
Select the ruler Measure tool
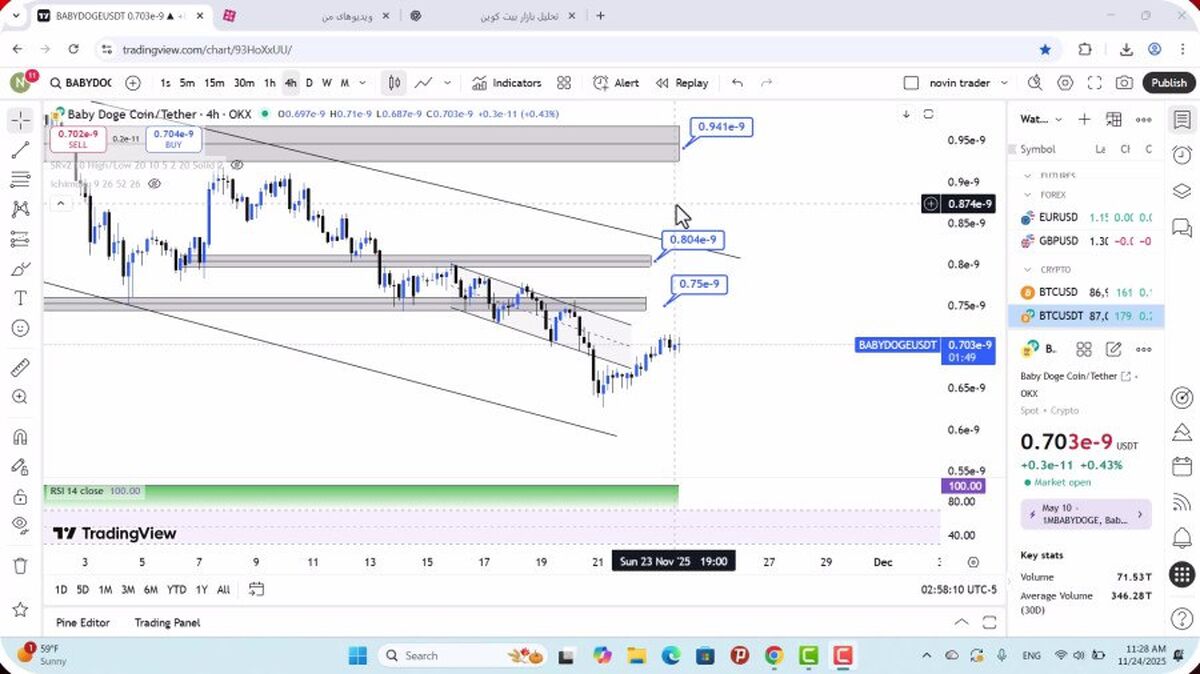[x=21, y=367]
